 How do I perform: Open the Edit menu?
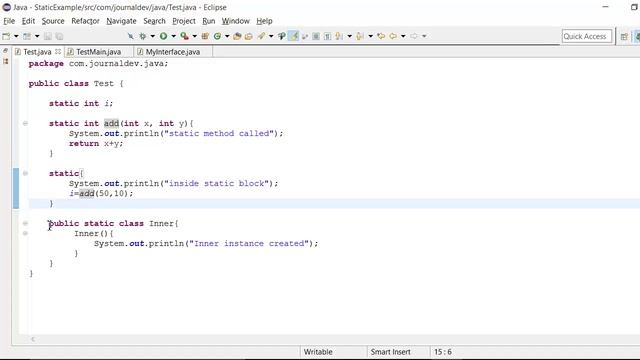point(28,21)
